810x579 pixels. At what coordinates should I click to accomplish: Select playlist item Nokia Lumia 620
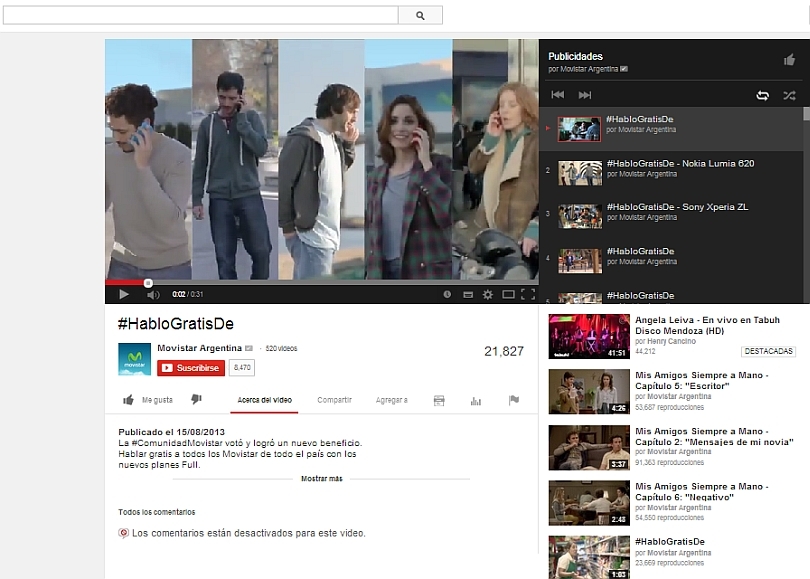pos(671,173)
